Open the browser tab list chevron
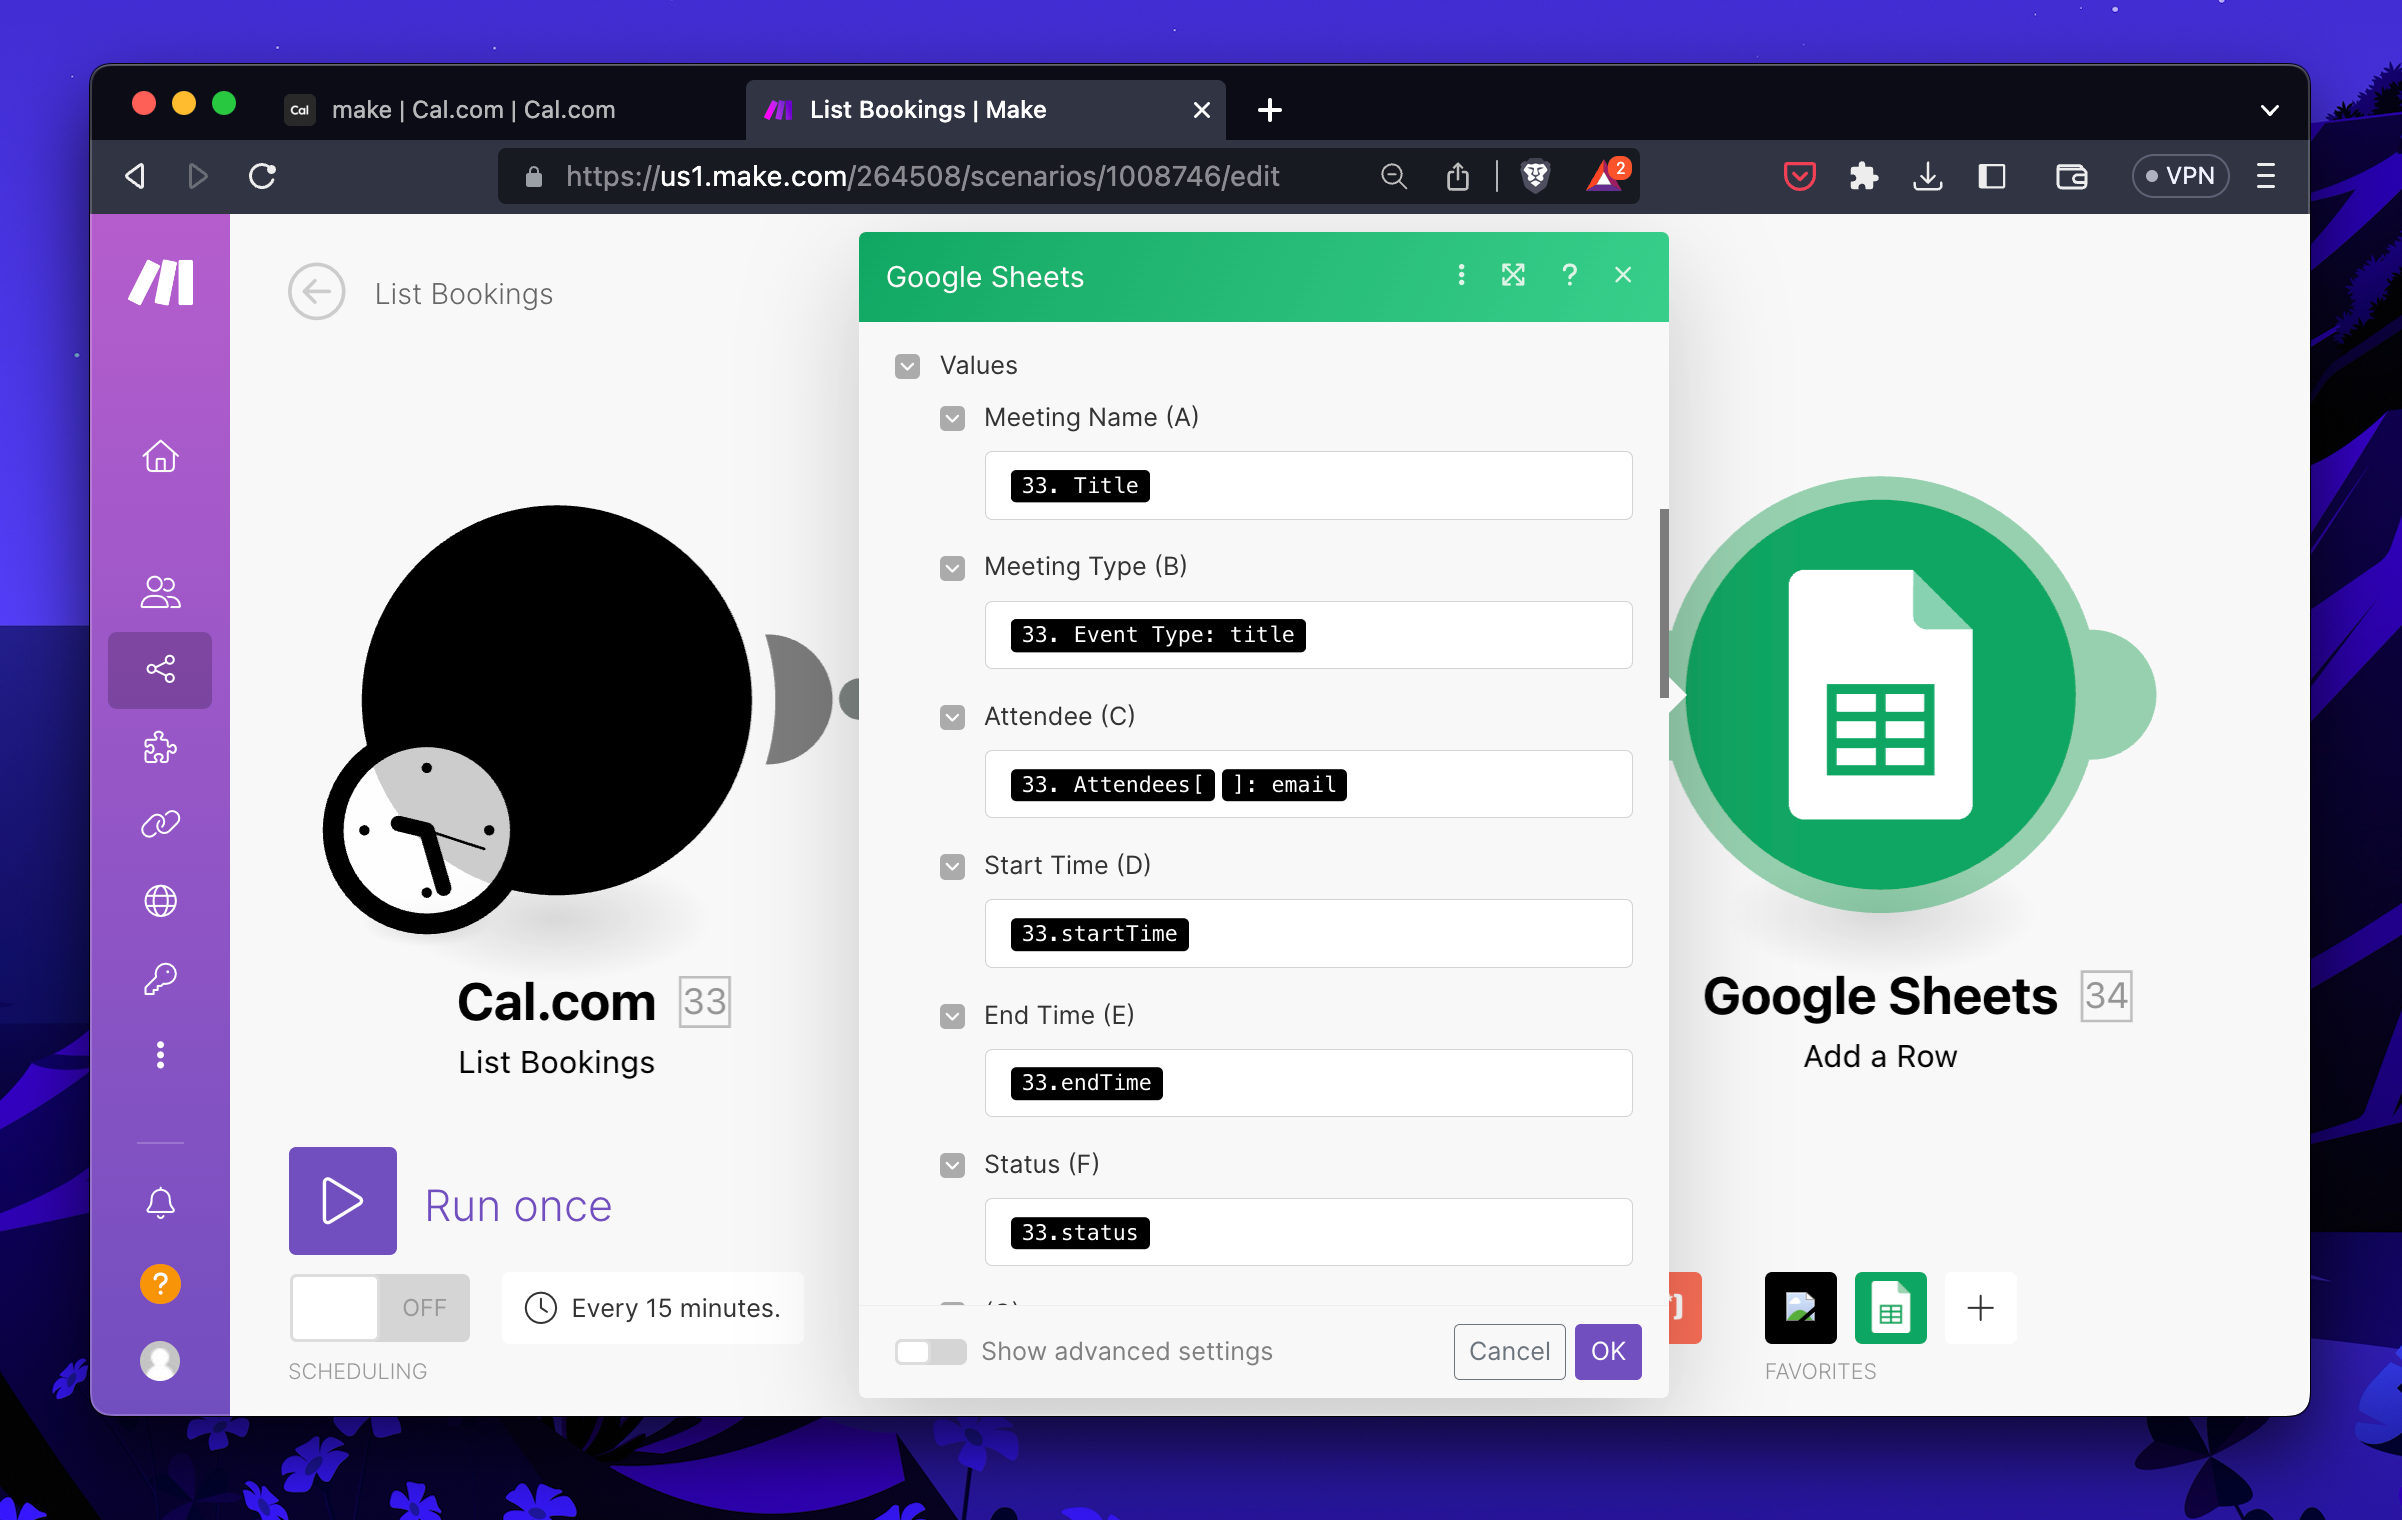 click(x=2269, y=110)
